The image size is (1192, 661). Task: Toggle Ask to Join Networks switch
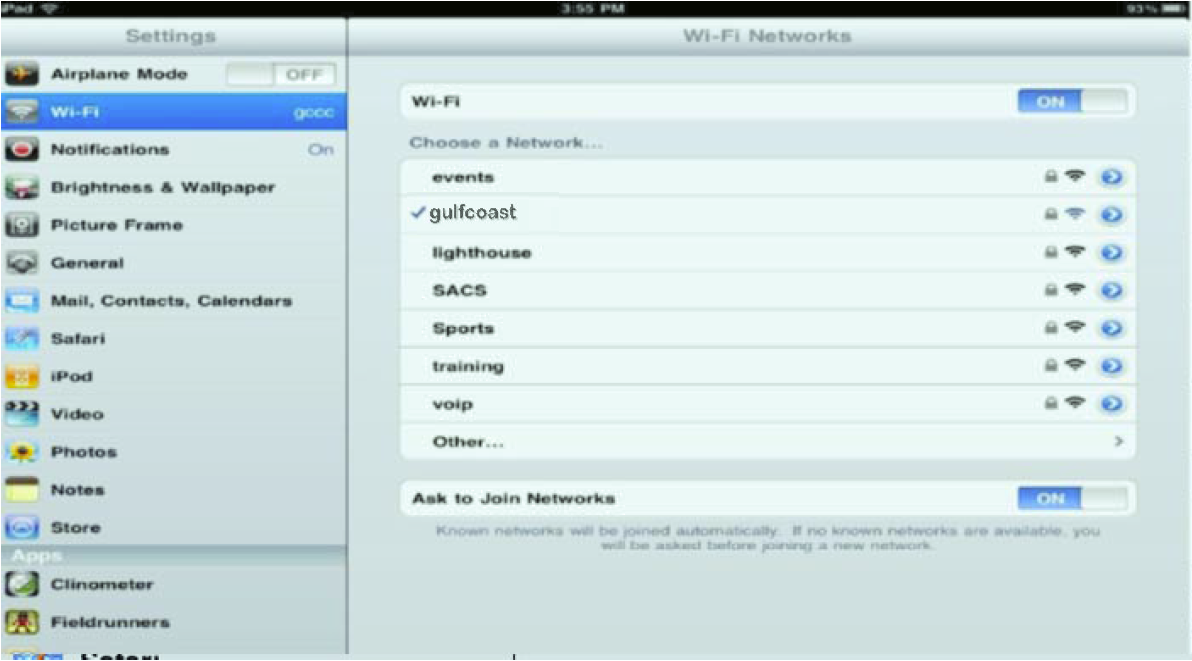[x=1073, y=498]
